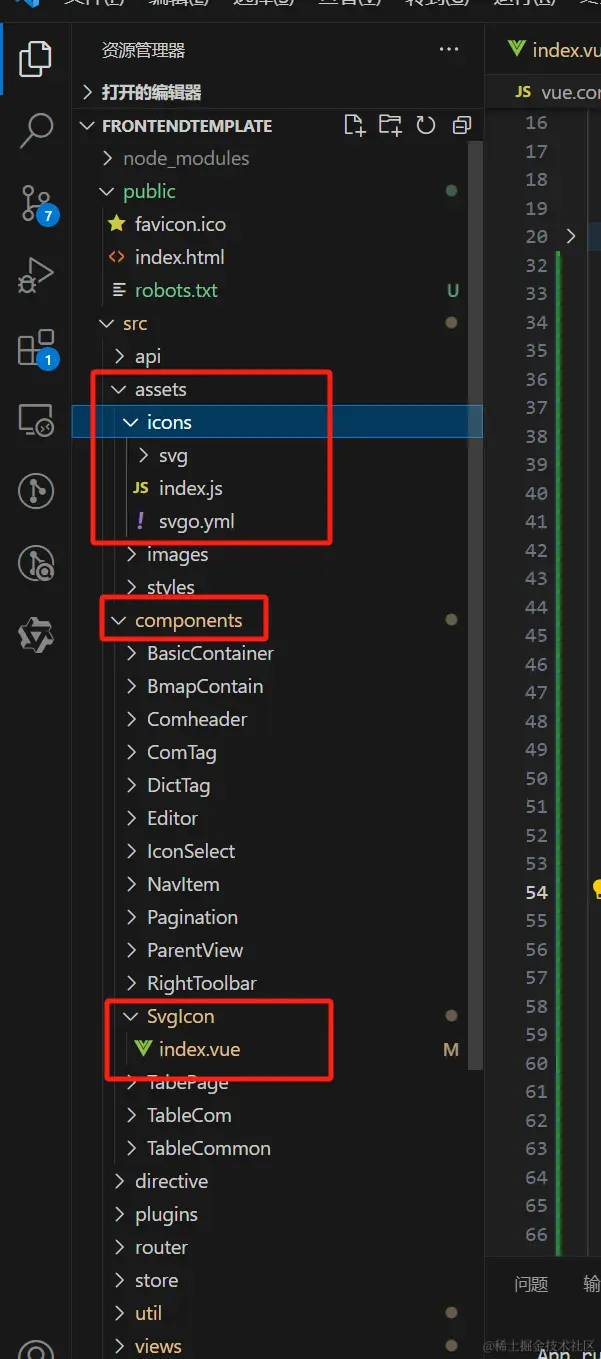Open the Explorer view in activity bar

pos(35,58)
